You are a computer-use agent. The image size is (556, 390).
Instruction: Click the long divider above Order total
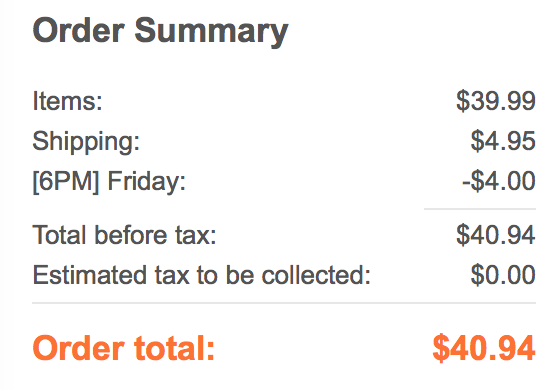point(284,303)
